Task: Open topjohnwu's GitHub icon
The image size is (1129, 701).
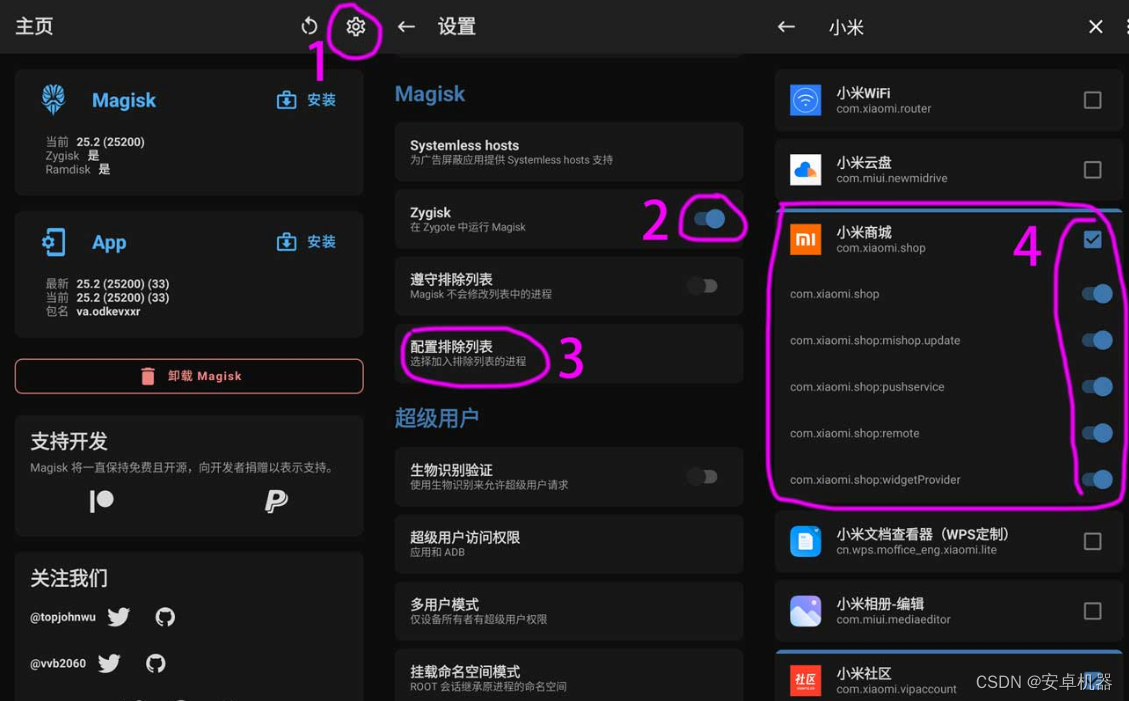Action: click(165, 617)
